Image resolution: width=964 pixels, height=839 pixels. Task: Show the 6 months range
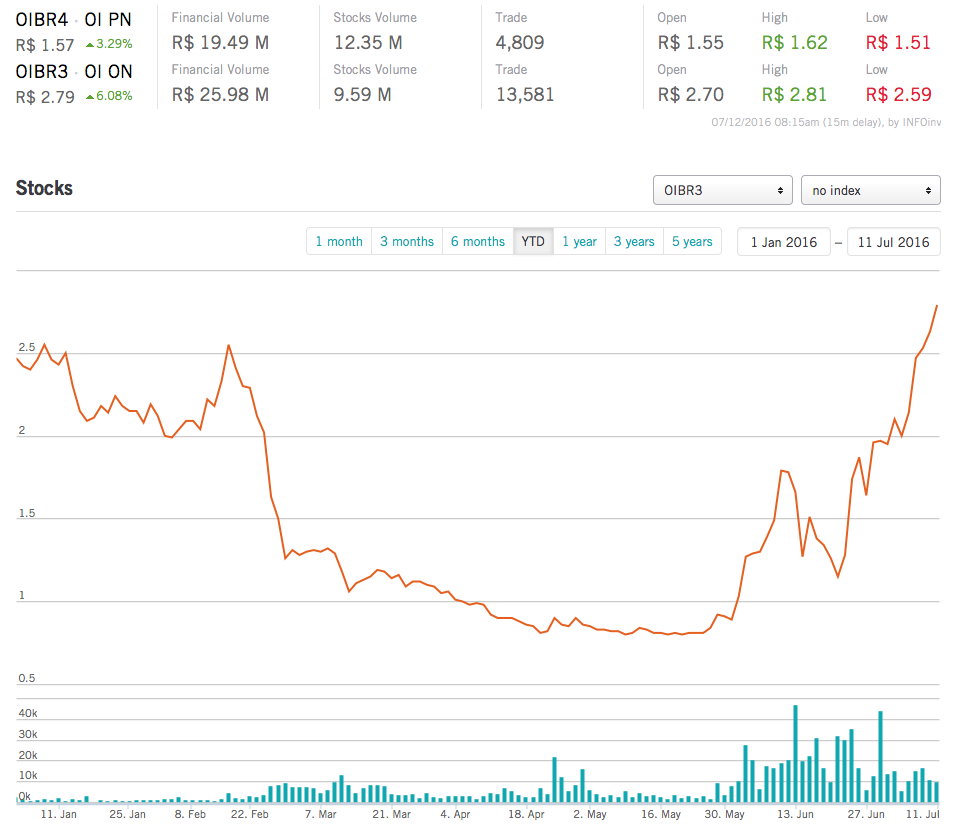click(x=478, y=242)
